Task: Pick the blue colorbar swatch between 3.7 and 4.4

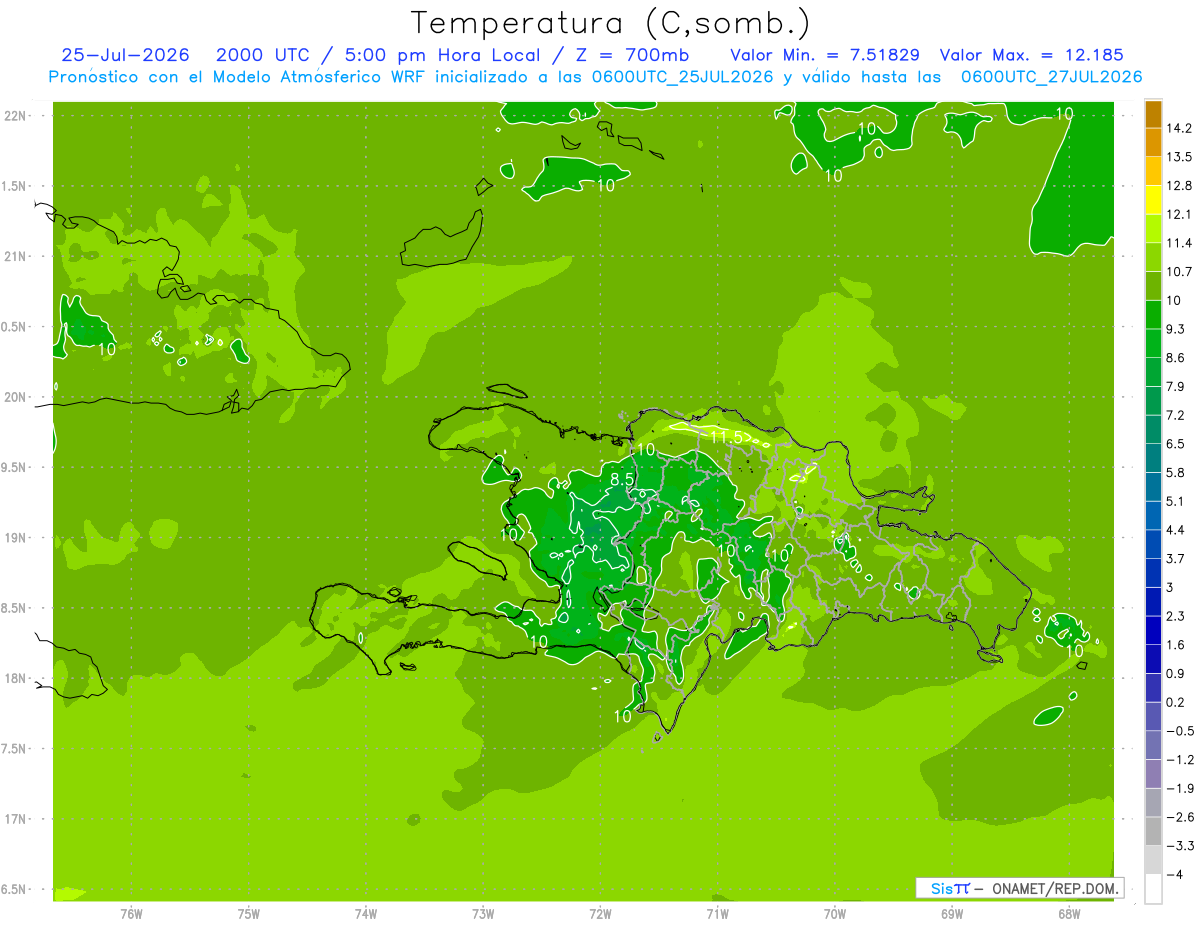Action: 1153,544
